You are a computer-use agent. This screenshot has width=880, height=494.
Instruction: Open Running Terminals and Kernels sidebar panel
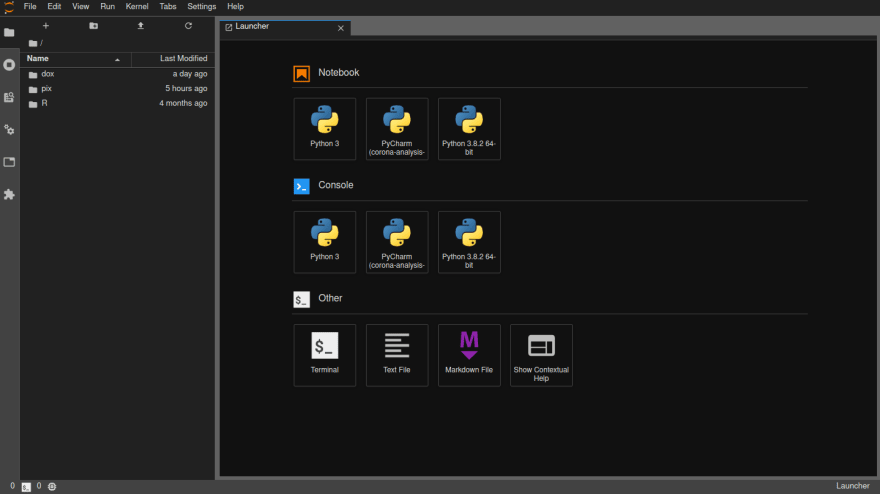(x=9, y=65)
